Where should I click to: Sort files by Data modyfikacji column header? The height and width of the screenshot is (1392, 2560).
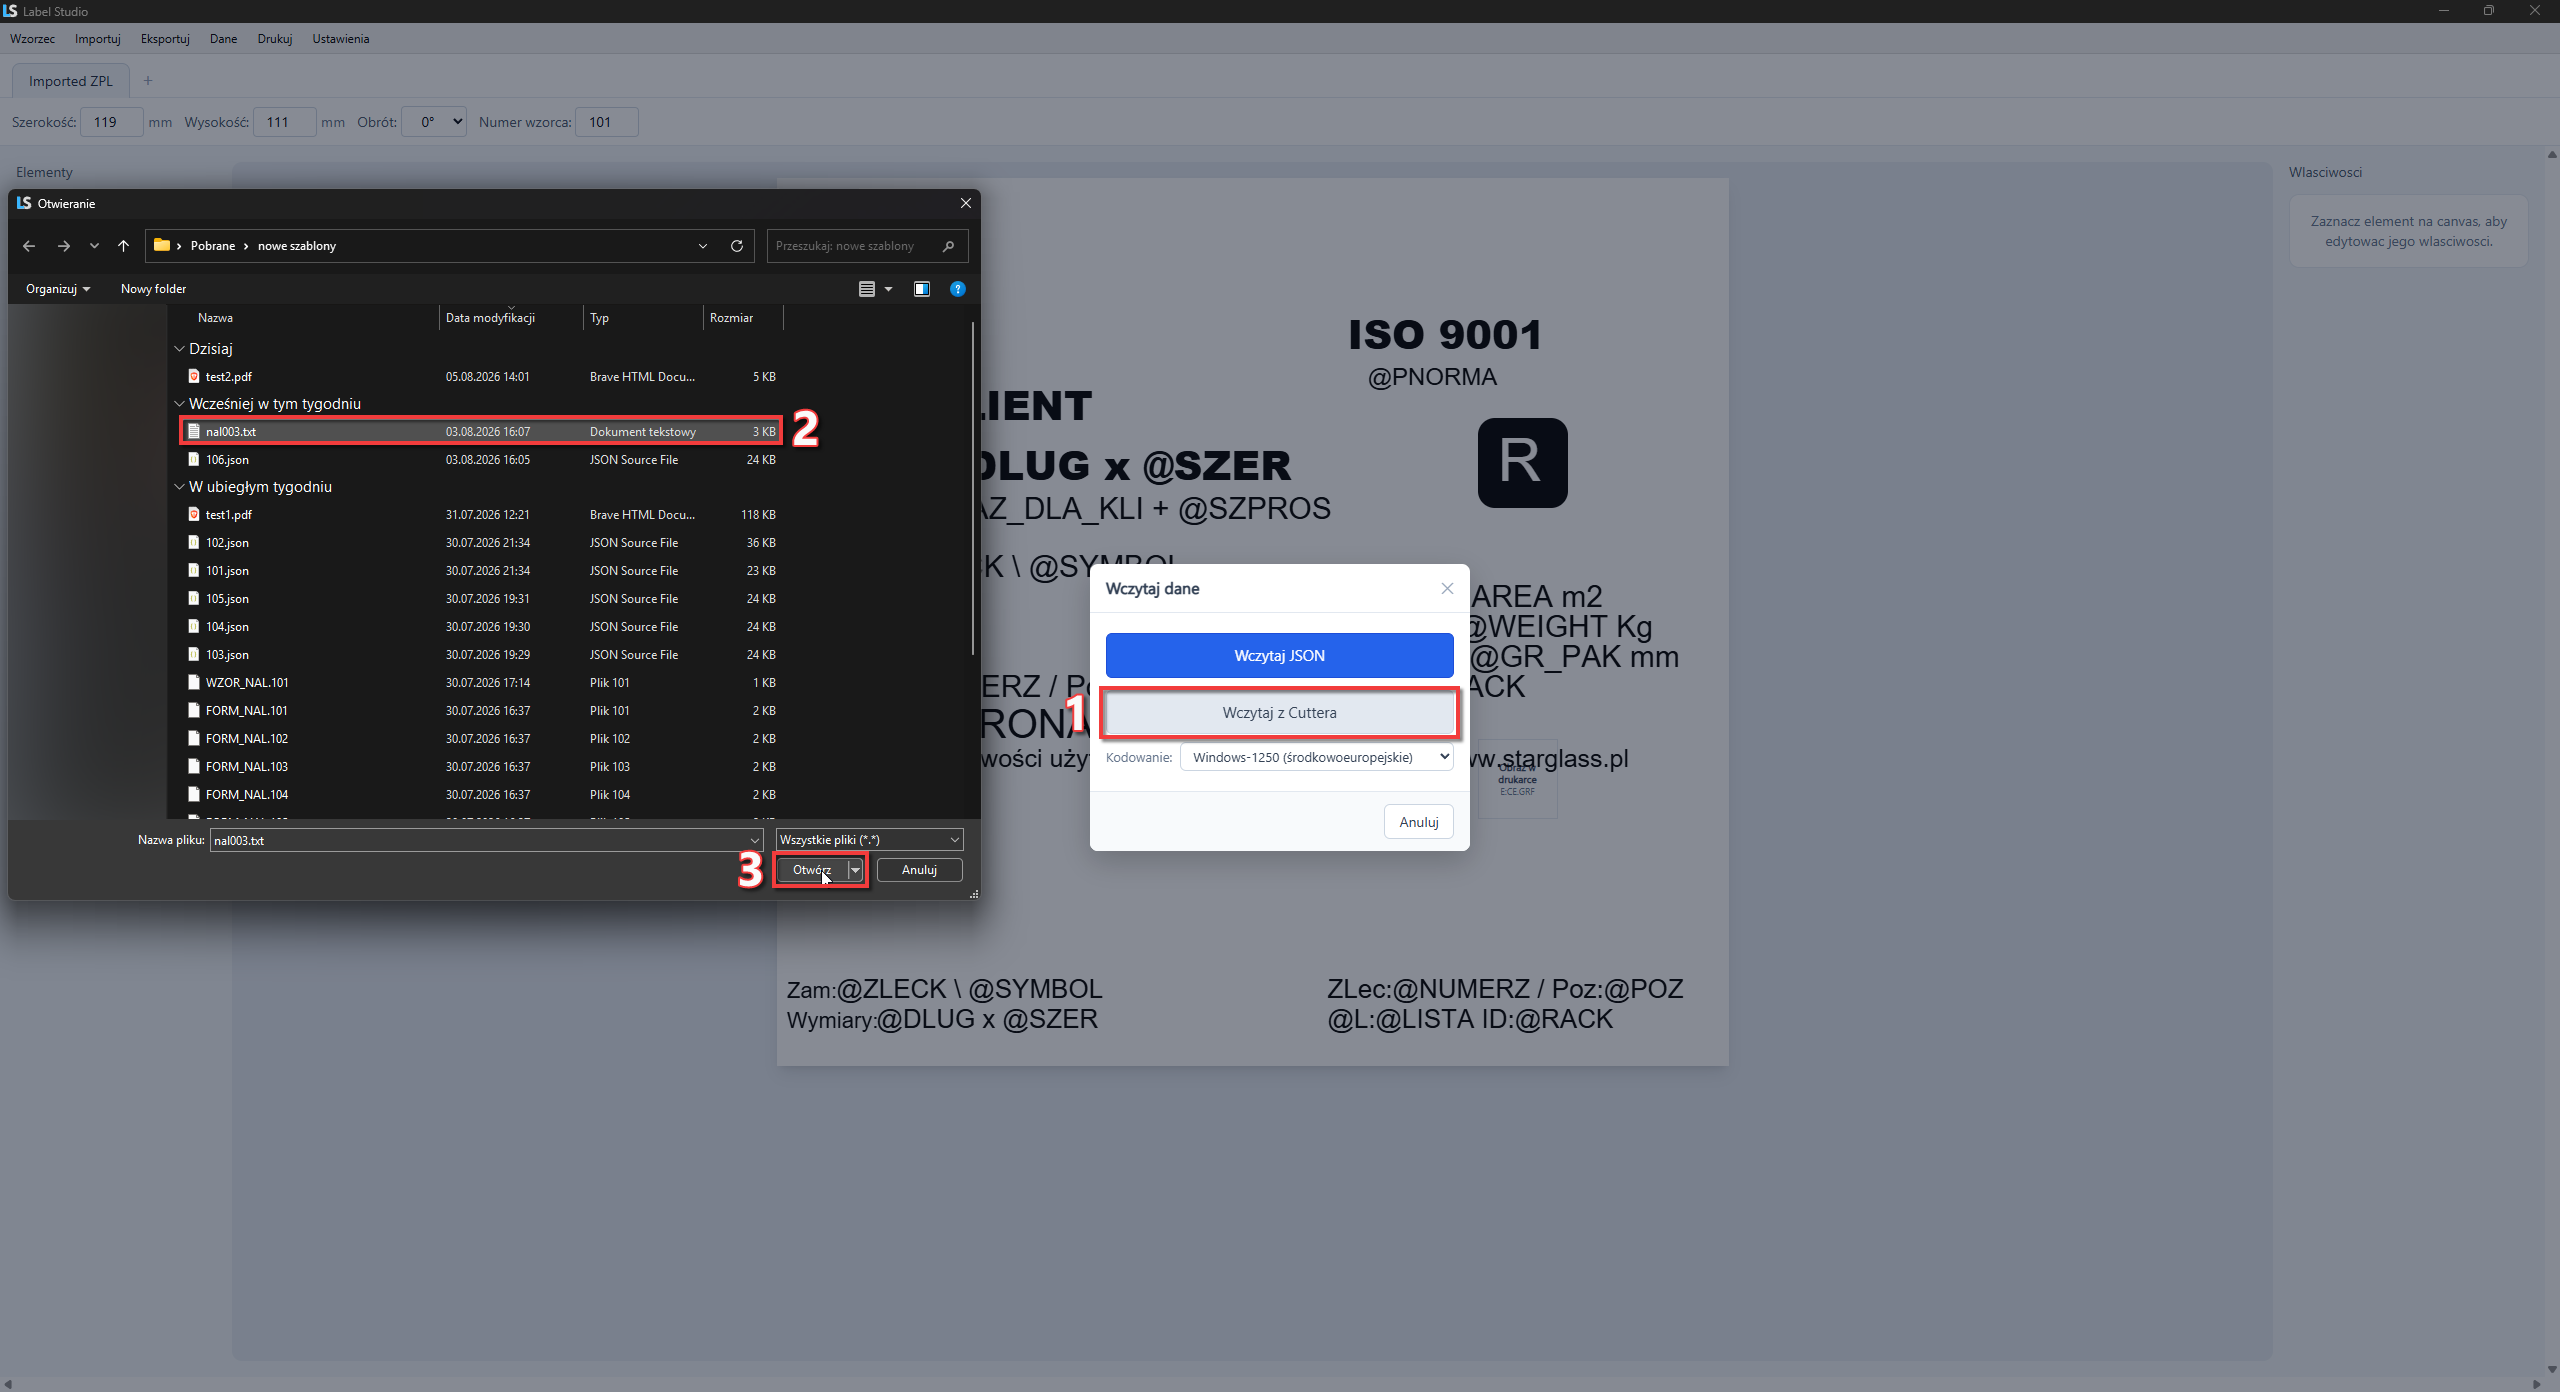[511, 318]
